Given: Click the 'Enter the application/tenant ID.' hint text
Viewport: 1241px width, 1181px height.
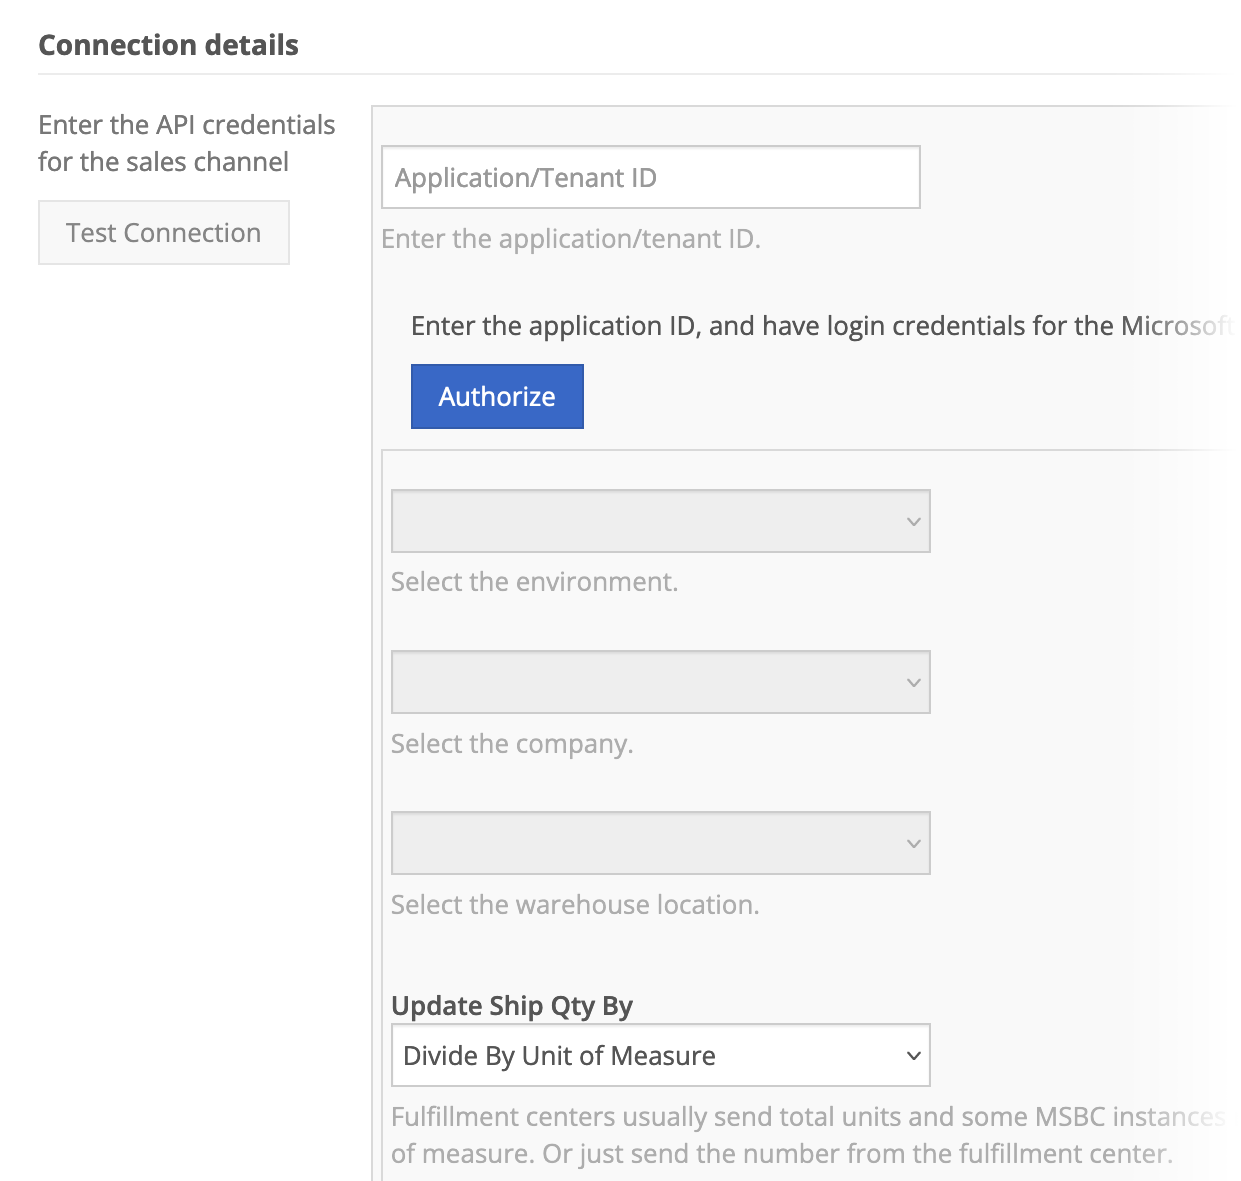Looking at the screenshot, I should pyautogui.click(x=570, y=239).
